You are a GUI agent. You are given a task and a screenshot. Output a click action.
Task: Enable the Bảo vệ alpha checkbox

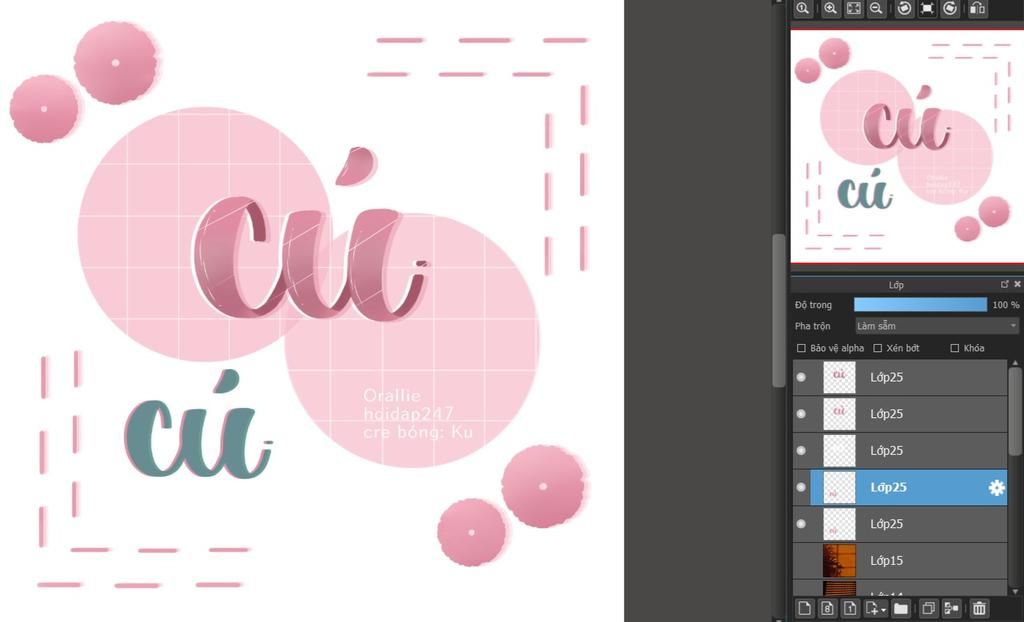coord(801,348)
